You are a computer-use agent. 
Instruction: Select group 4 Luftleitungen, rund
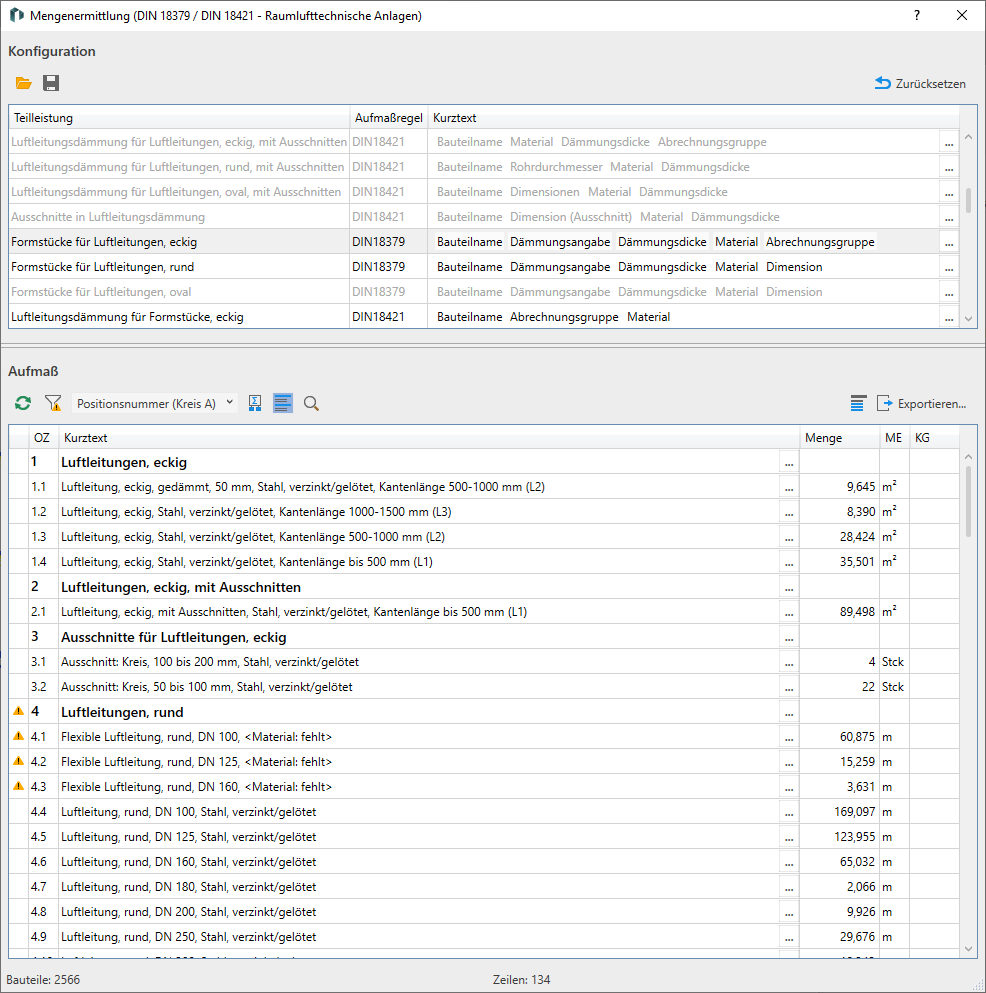[484, 712]
